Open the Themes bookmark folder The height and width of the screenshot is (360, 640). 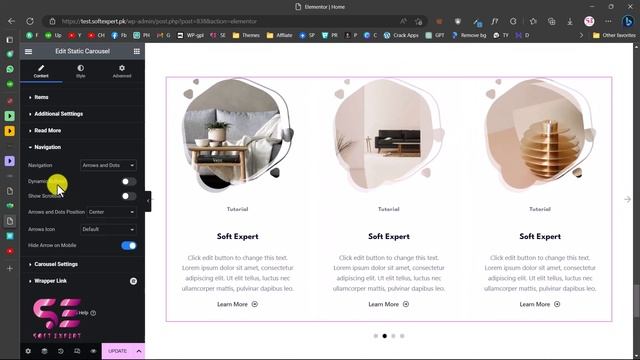pyautogui.click(x=246, y=36)
